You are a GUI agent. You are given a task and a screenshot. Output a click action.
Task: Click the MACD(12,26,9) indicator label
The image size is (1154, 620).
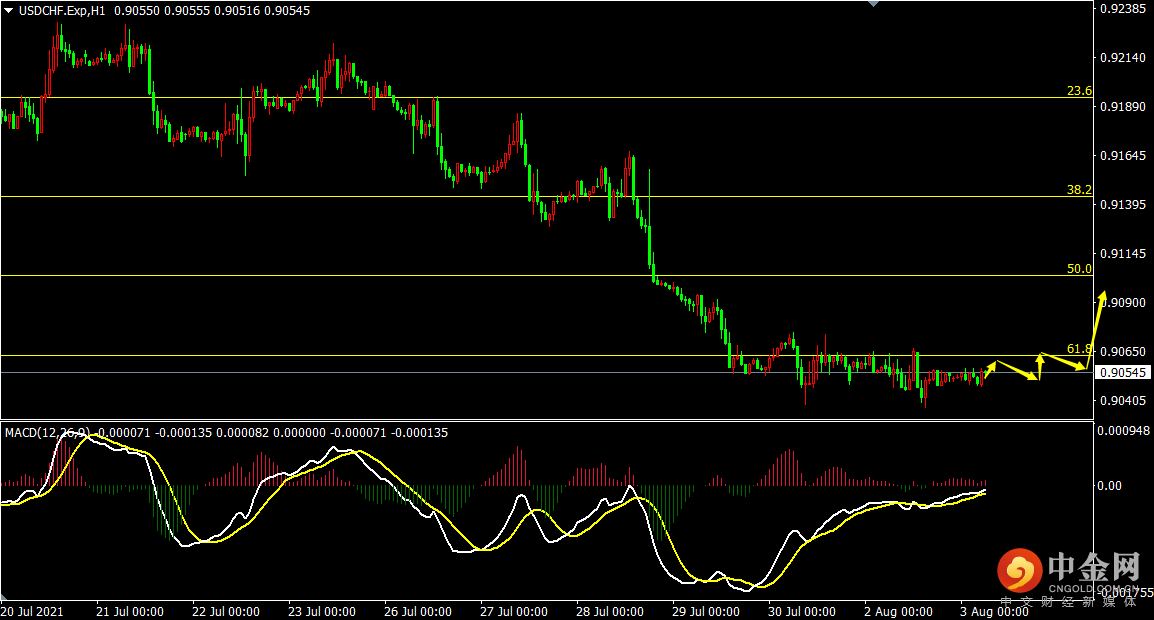pyautogui.click(x=47, y=433)
